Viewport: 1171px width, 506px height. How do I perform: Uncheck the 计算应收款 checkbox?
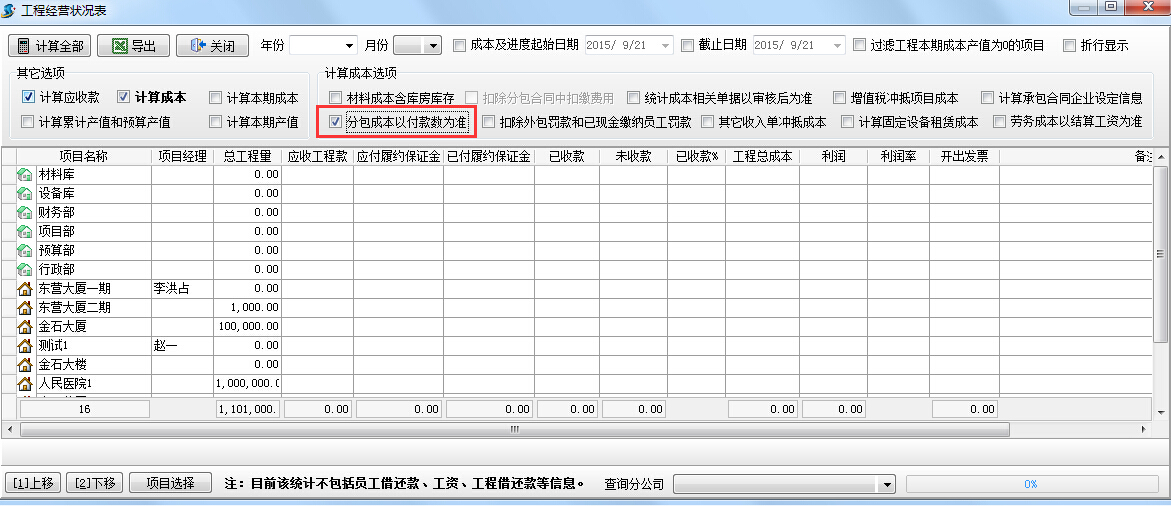pyautogui.click(x=29, y=97)
